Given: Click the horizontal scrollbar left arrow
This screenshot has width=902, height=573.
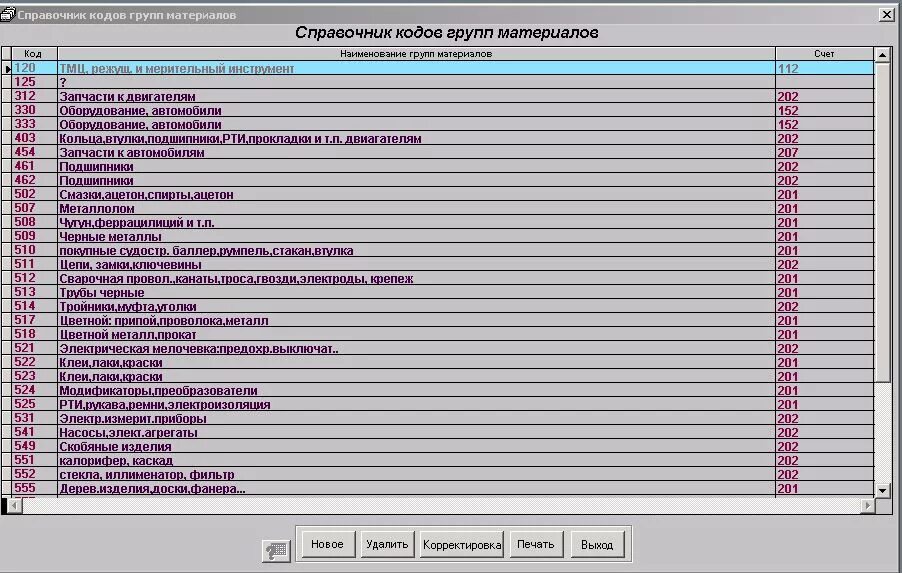Looking at the screenshot, I should 15,506.
